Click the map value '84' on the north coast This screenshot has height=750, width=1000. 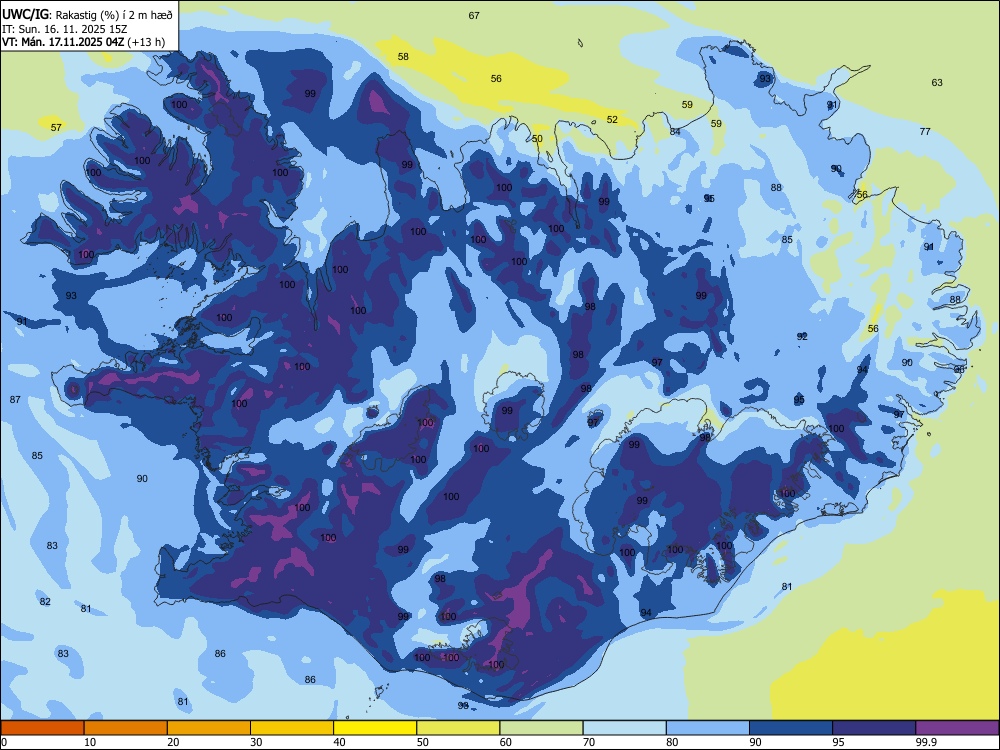675,131
